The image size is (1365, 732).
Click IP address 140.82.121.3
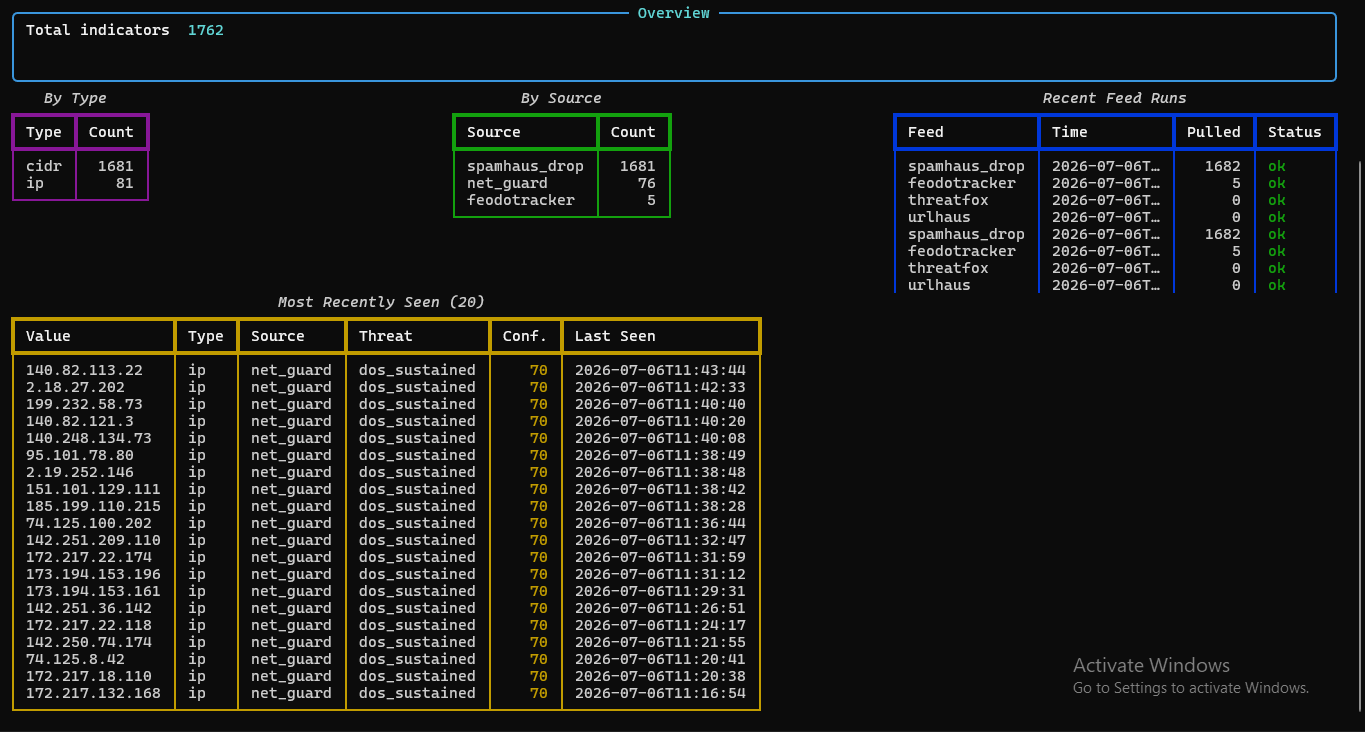pyautogui.click(x=80, y=421)
